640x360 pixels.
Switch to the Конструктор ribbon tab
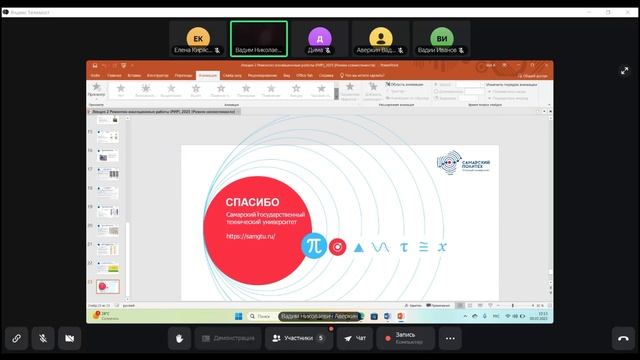pyautogui.click(x=158, y=76)
